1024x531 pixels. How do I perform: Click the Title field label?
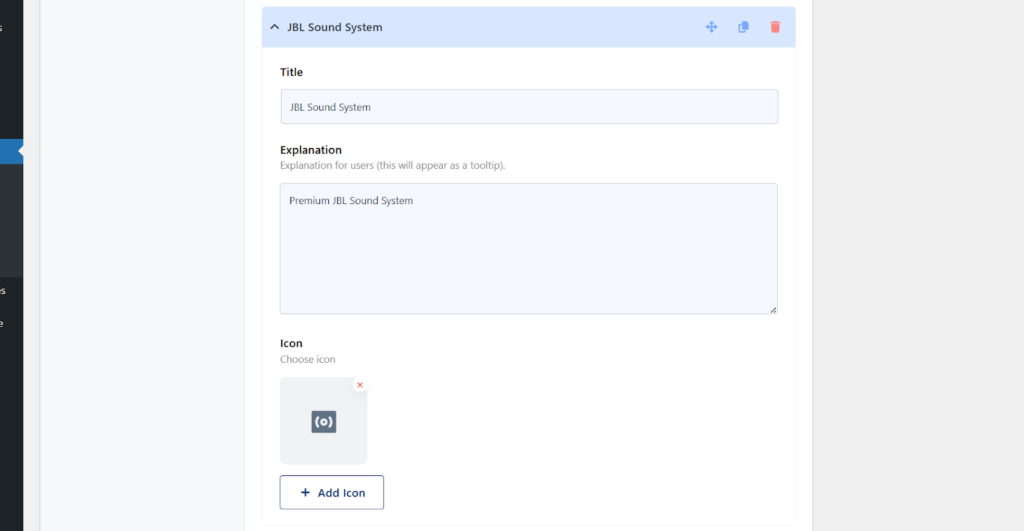pos(291,72)
